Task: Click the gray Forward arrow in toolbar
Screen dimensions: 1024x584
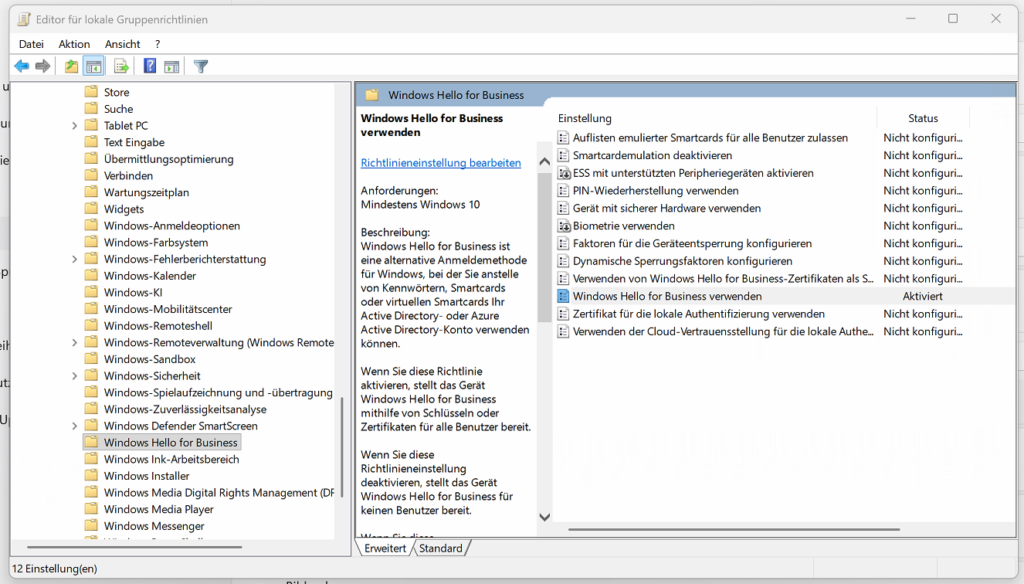Action: coord(43,66)
